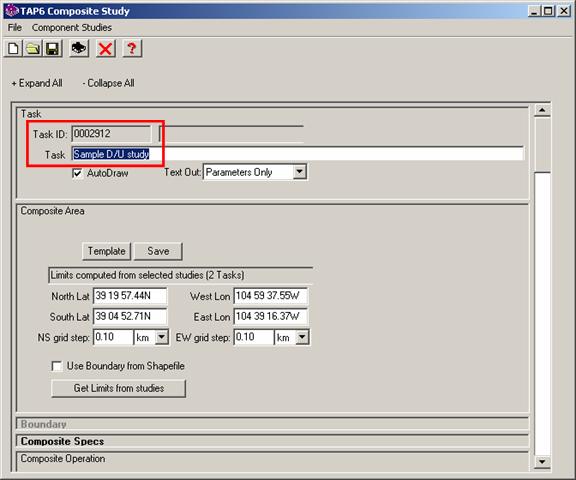Click the scrollbar down arrow
Screen dimensions: 576x480
(542, 462)
